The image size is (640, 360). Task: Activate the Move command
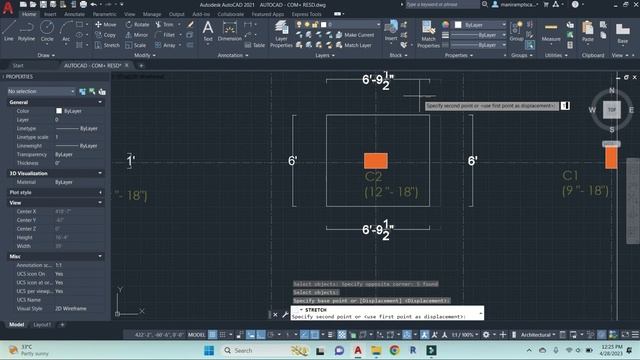coord(105,24)
